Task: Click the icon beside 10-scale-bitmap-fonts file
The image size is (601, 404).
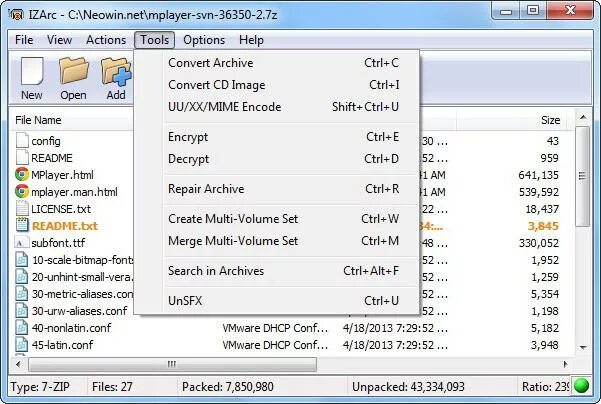Action: click(x=22, y=259)
